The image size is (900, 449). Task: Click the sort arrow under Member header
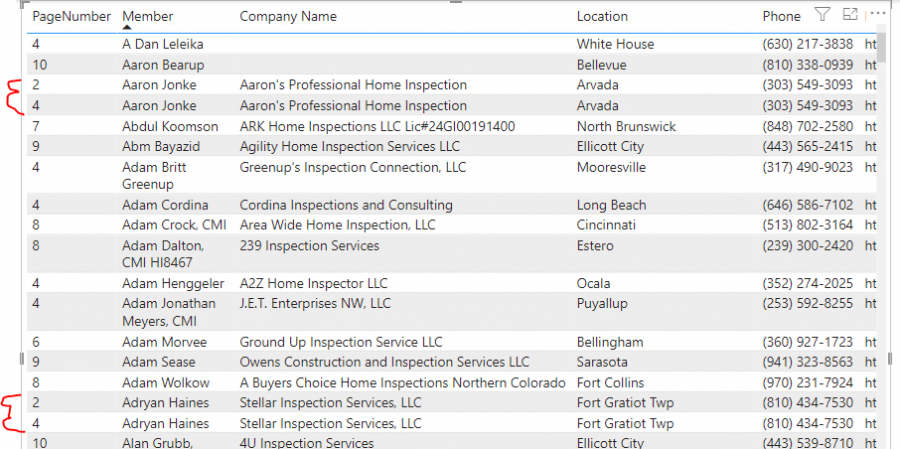127,26
